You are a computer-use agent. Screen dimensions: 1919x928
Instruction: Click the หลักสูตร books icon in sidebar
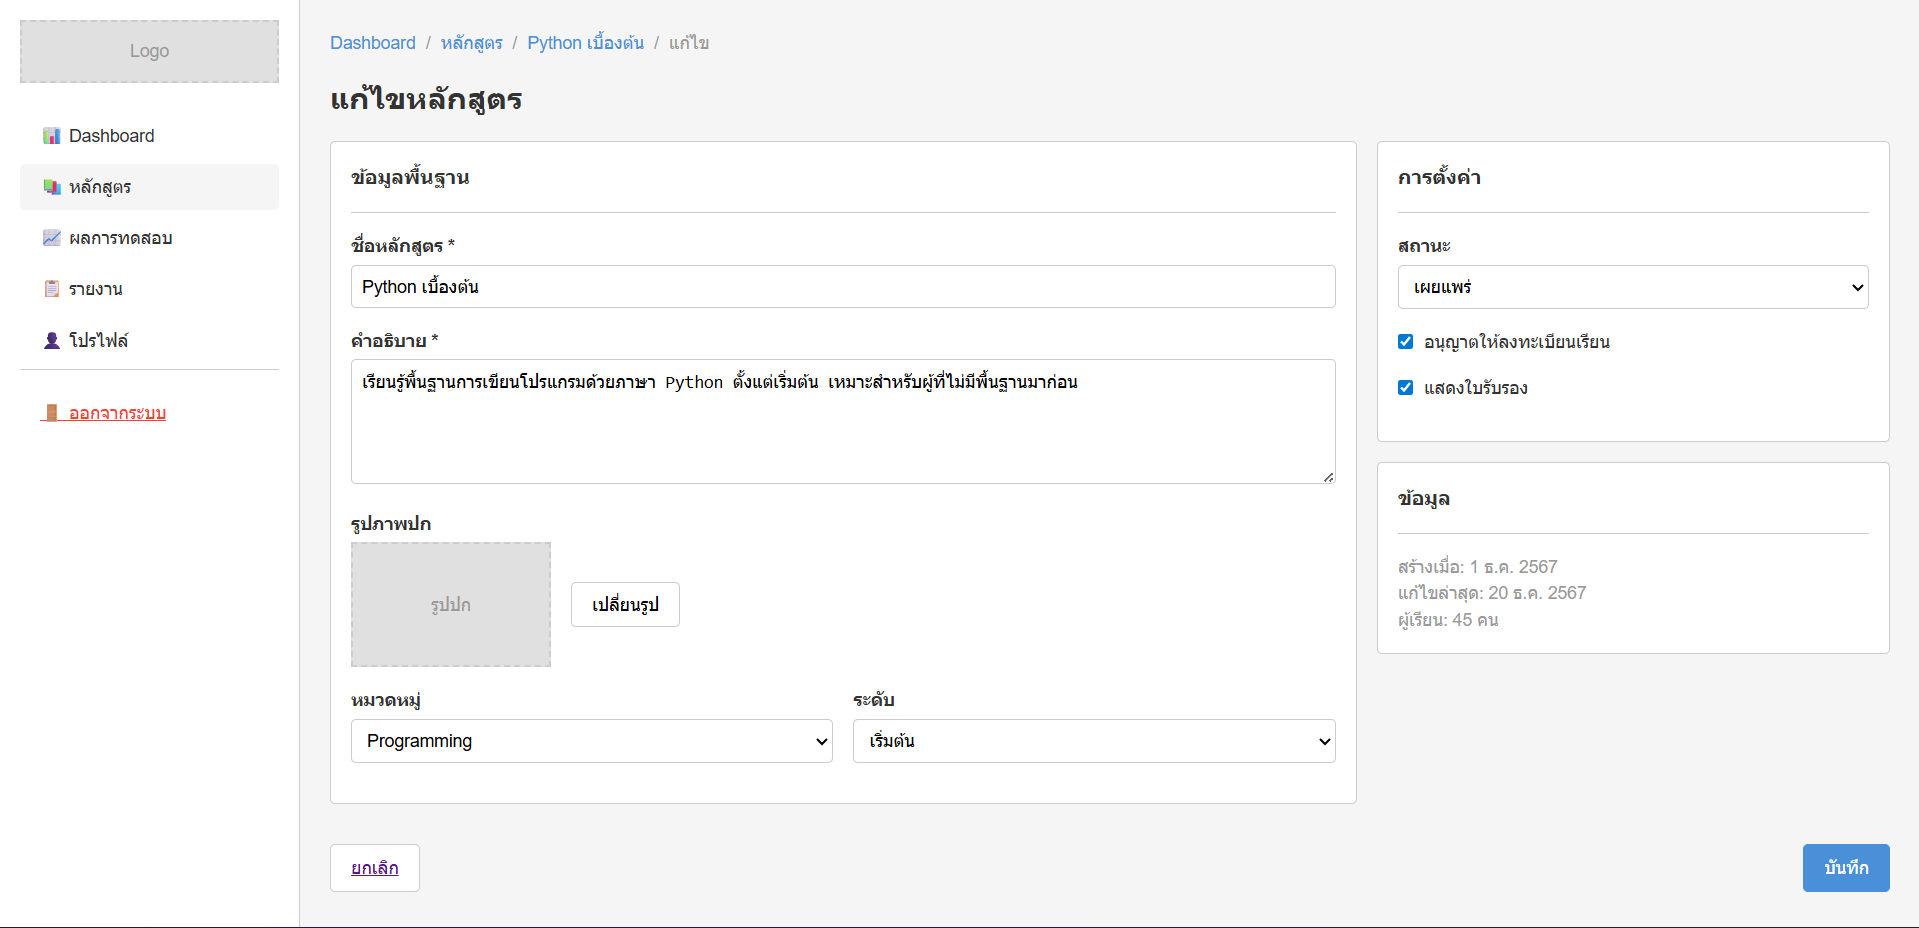tap(52, 187)
